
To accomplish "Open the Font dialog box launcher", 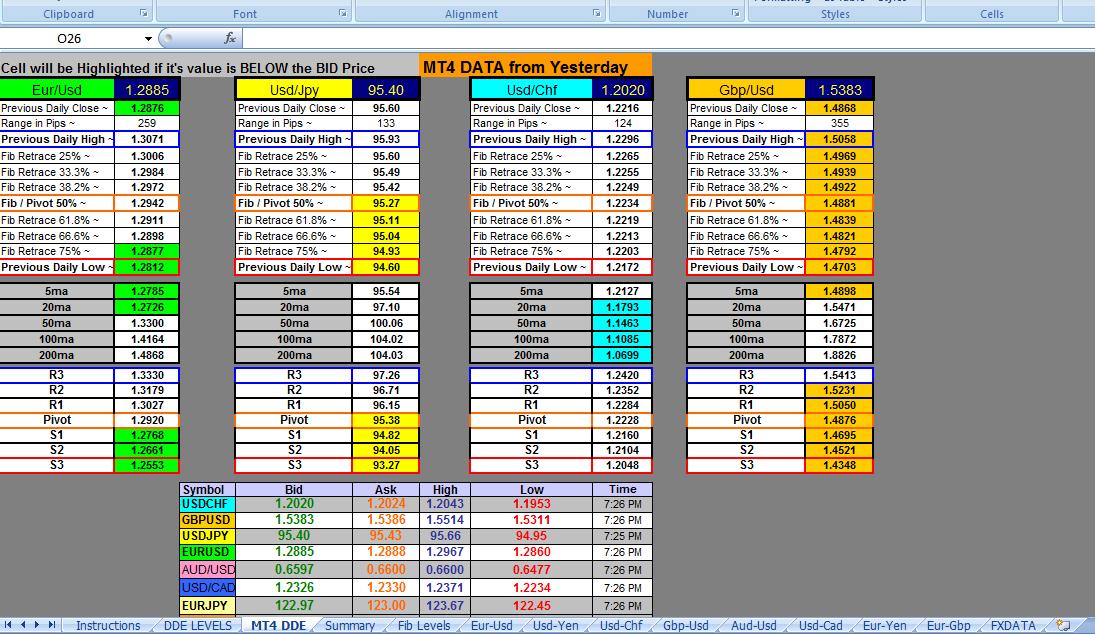I will (x=341, y=12).
